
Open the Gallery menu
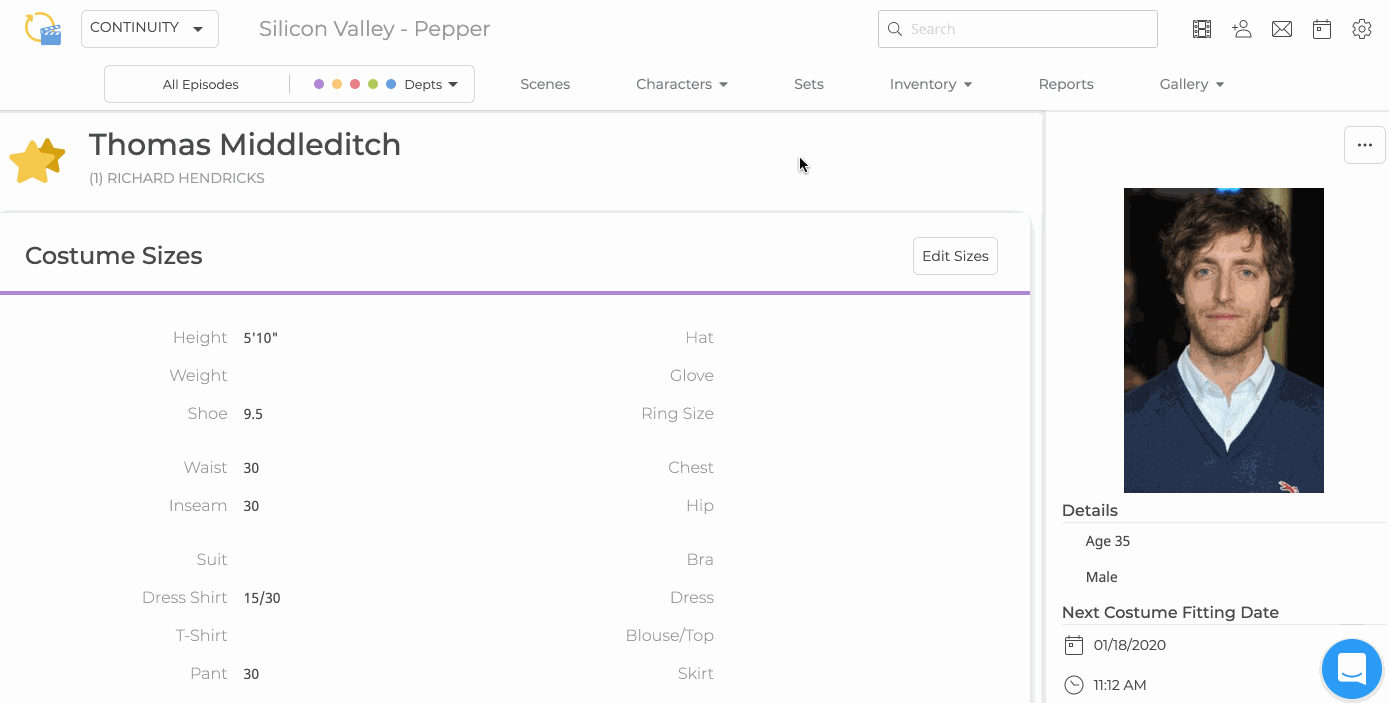1192,84
